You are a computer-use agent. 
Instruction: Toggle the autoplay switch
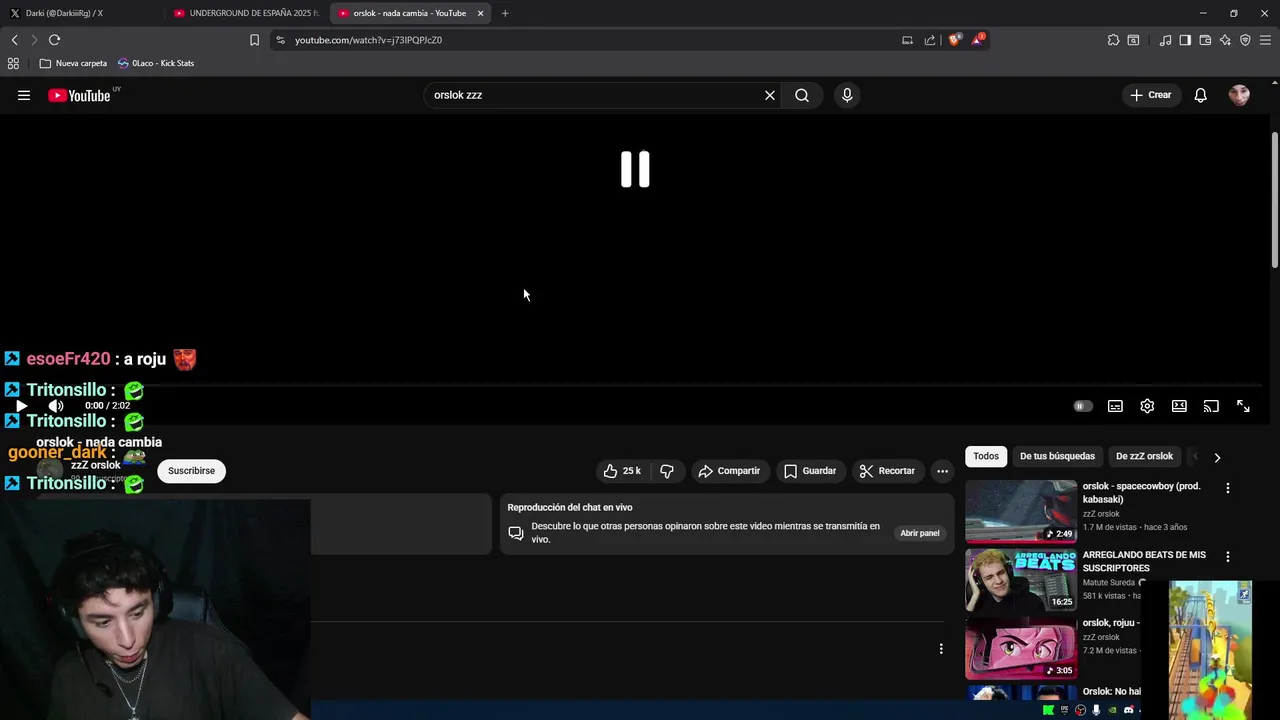(1082, 406)
